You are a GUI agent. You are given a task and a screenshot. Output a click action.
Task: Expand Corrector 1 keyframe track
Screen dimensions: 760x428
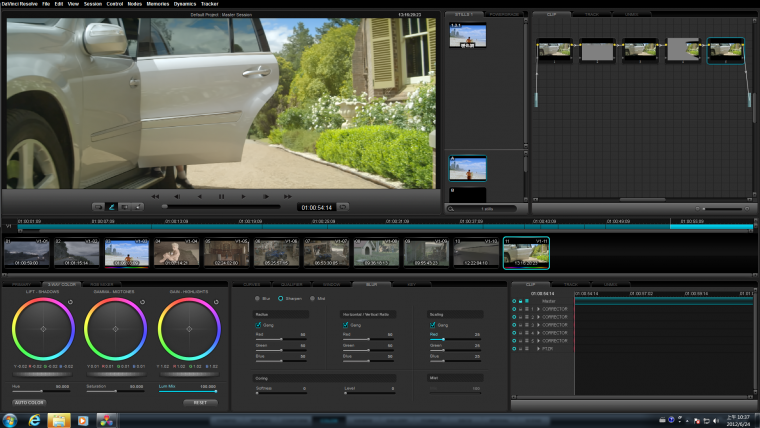point(537,309)
